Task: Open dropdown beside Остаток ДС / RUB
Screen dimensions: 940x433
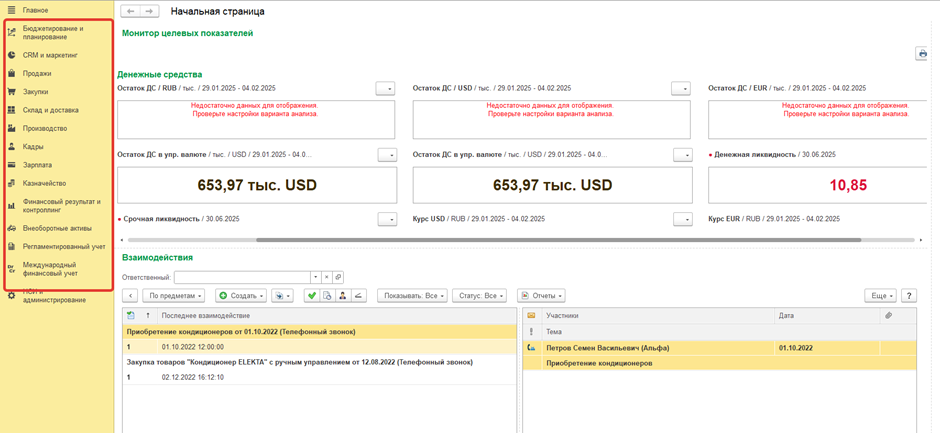Action: (x=386, y=89)
